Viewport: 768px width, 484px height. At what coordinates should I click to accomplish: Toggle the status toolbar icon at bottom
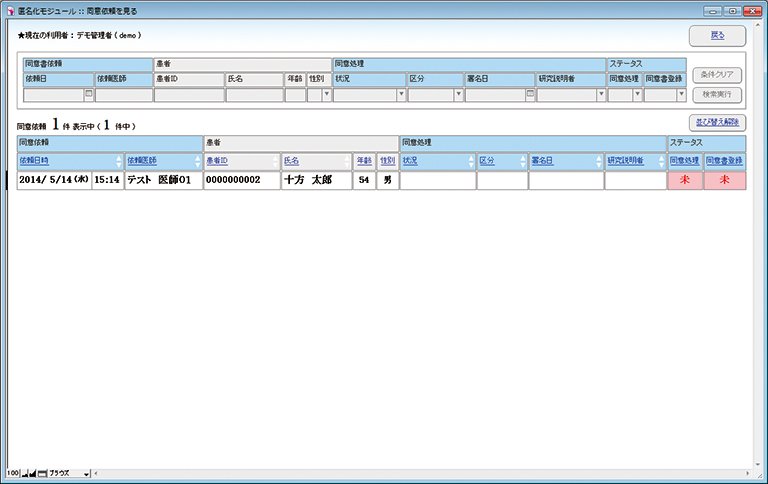43,473
